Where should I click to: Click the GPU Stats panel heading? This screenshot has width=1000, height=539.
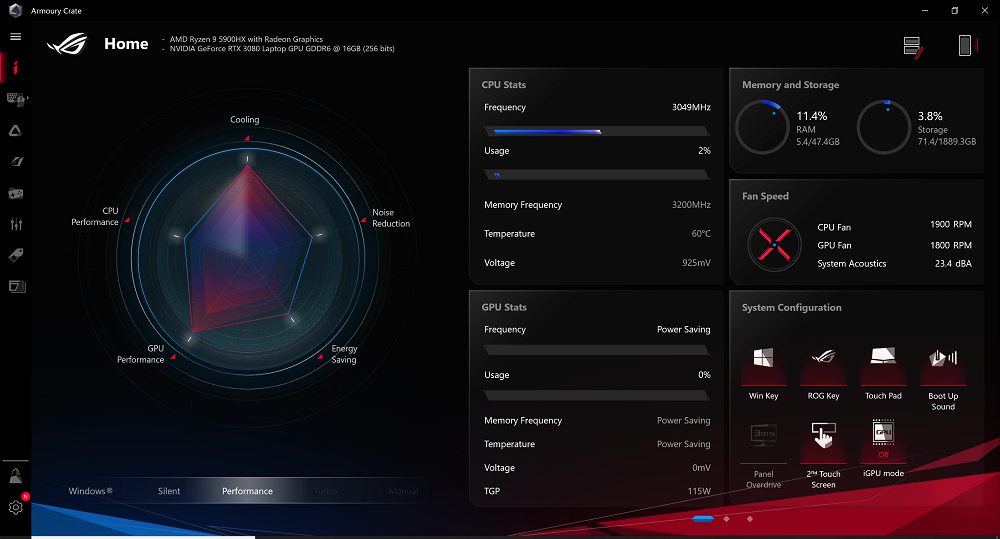504,307
